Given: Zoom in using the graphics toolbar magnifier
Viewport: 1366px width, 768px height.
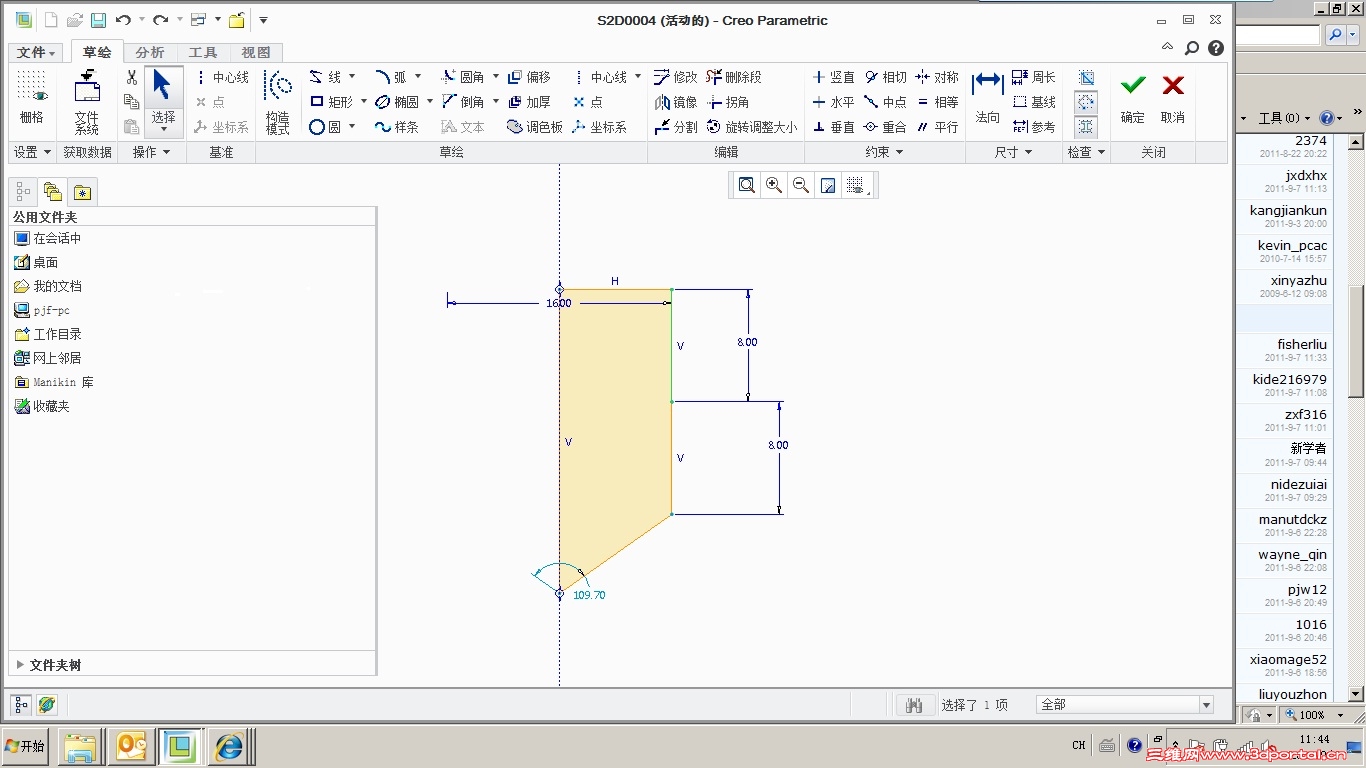Looking at the screenshot, I should [774, 185].
